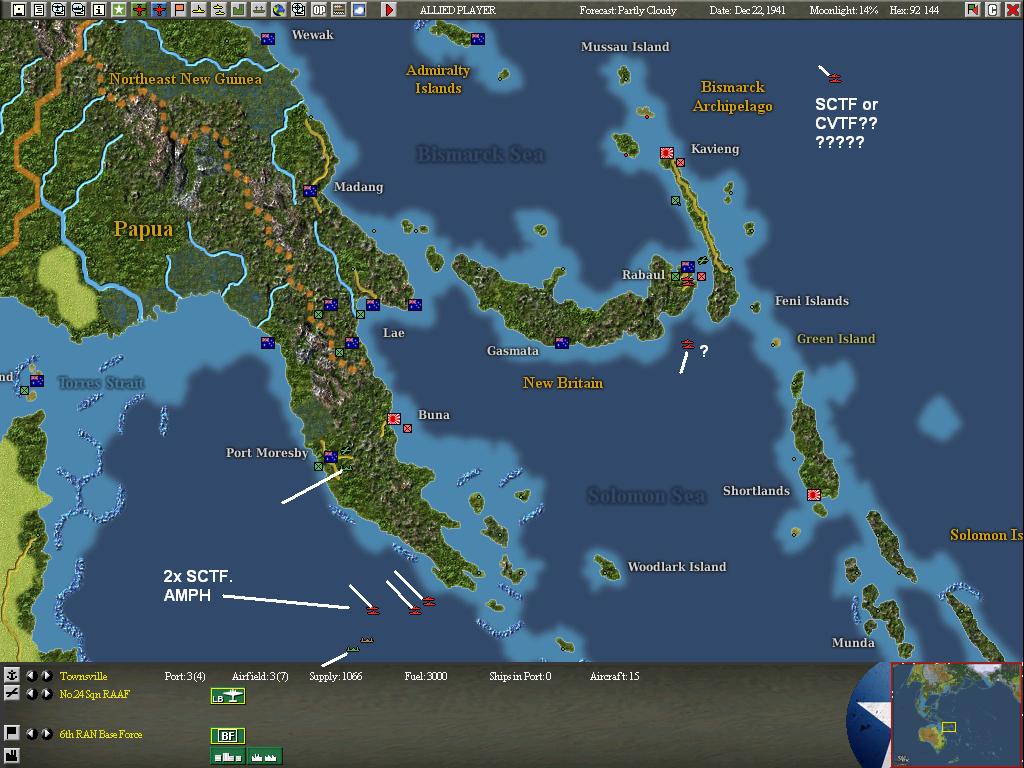The image size is (1024, 768).
Task: Select the Japanese base flag at Kavieng
Action: [x=667, y=153]
